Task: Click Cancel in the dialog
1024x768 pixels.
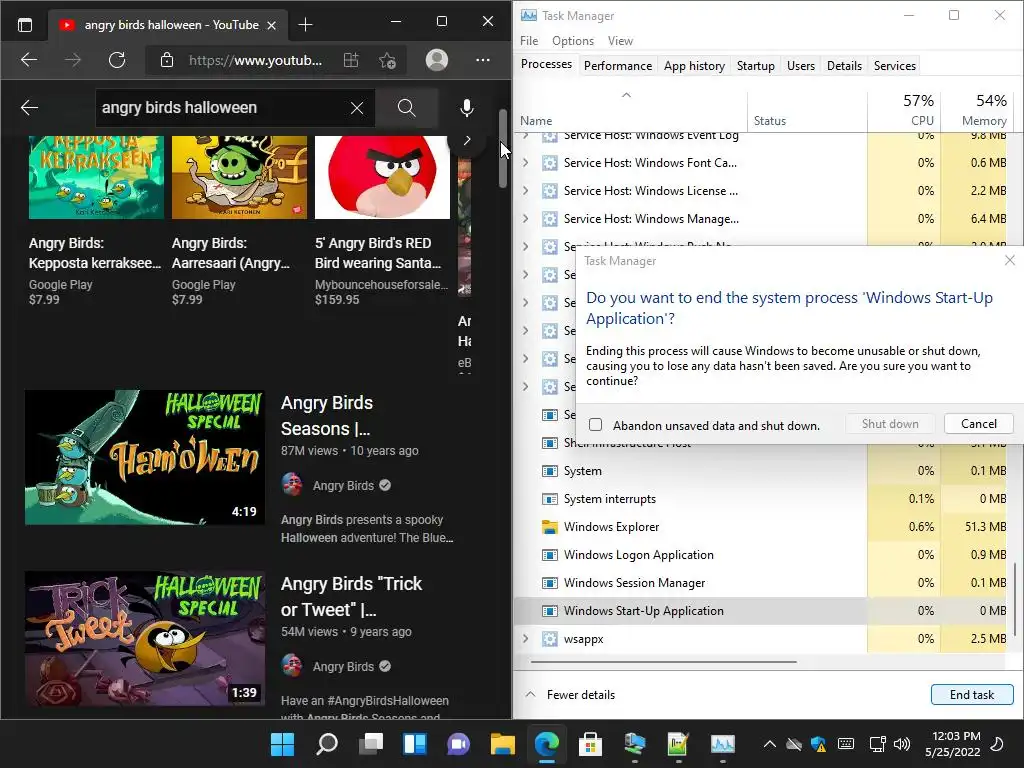Action: click(979, 424)
